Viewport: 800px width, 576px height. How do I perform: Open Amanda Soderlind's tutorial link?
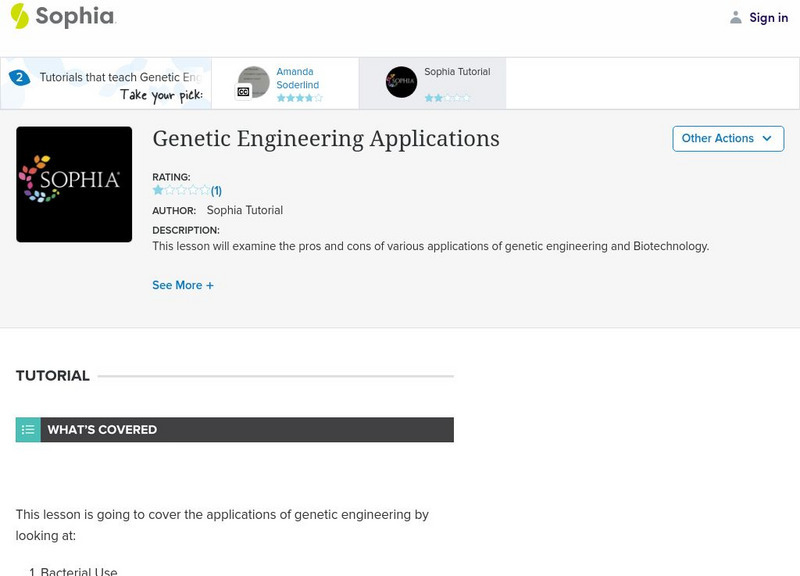pos(297,78)
